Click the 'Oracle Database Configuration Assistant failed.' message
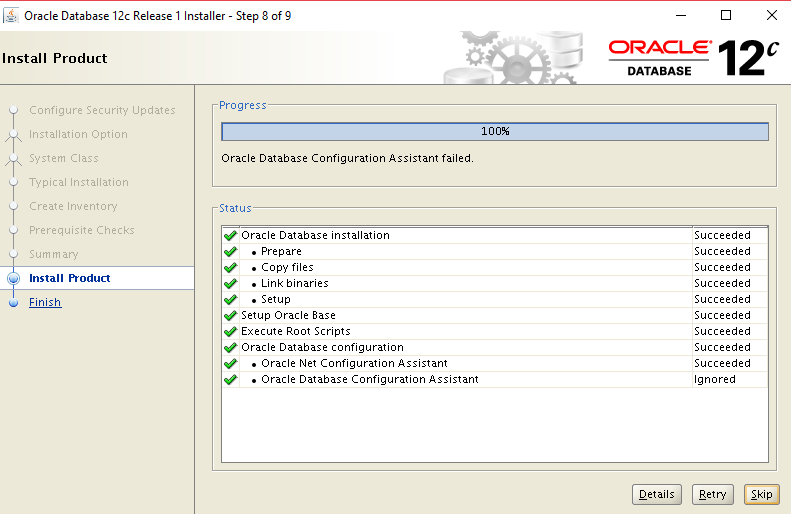Screen dimensions: 791x514 (x=347, y=158)
